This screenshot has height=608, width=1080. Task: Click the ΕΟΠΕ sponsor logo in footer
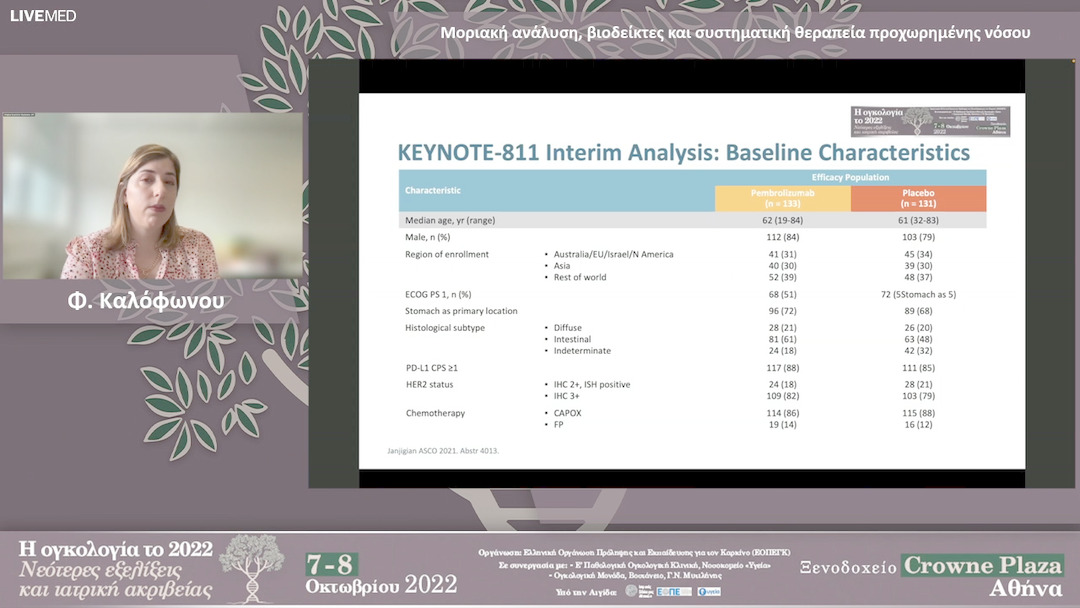coord(674,591)
